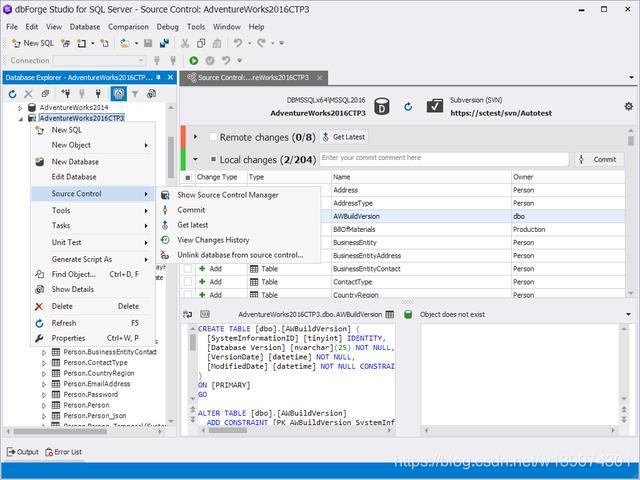Open the Comparison menu

[x=128, y=27]
